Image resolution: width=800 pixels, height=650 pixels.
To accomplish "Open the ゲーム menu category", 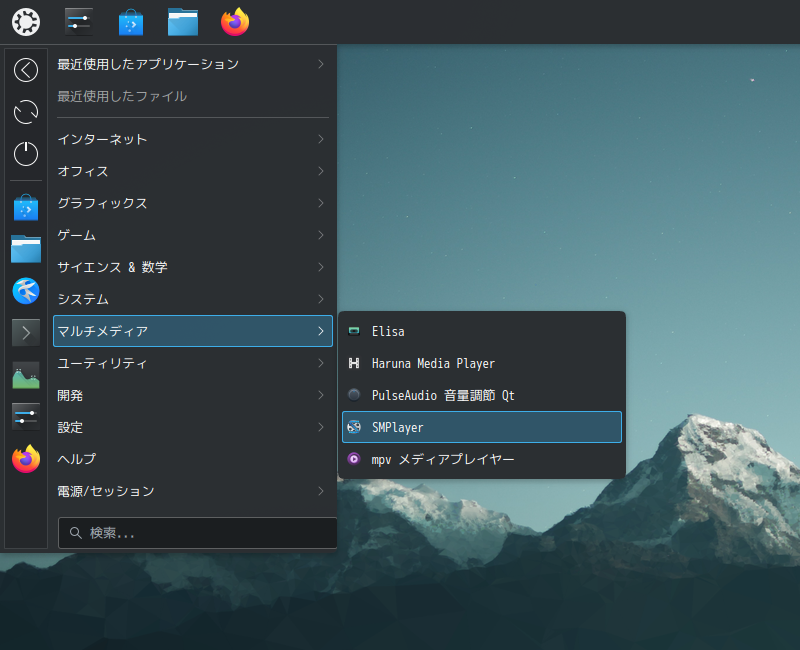I will pyautogui.click(x=193, y=235).
